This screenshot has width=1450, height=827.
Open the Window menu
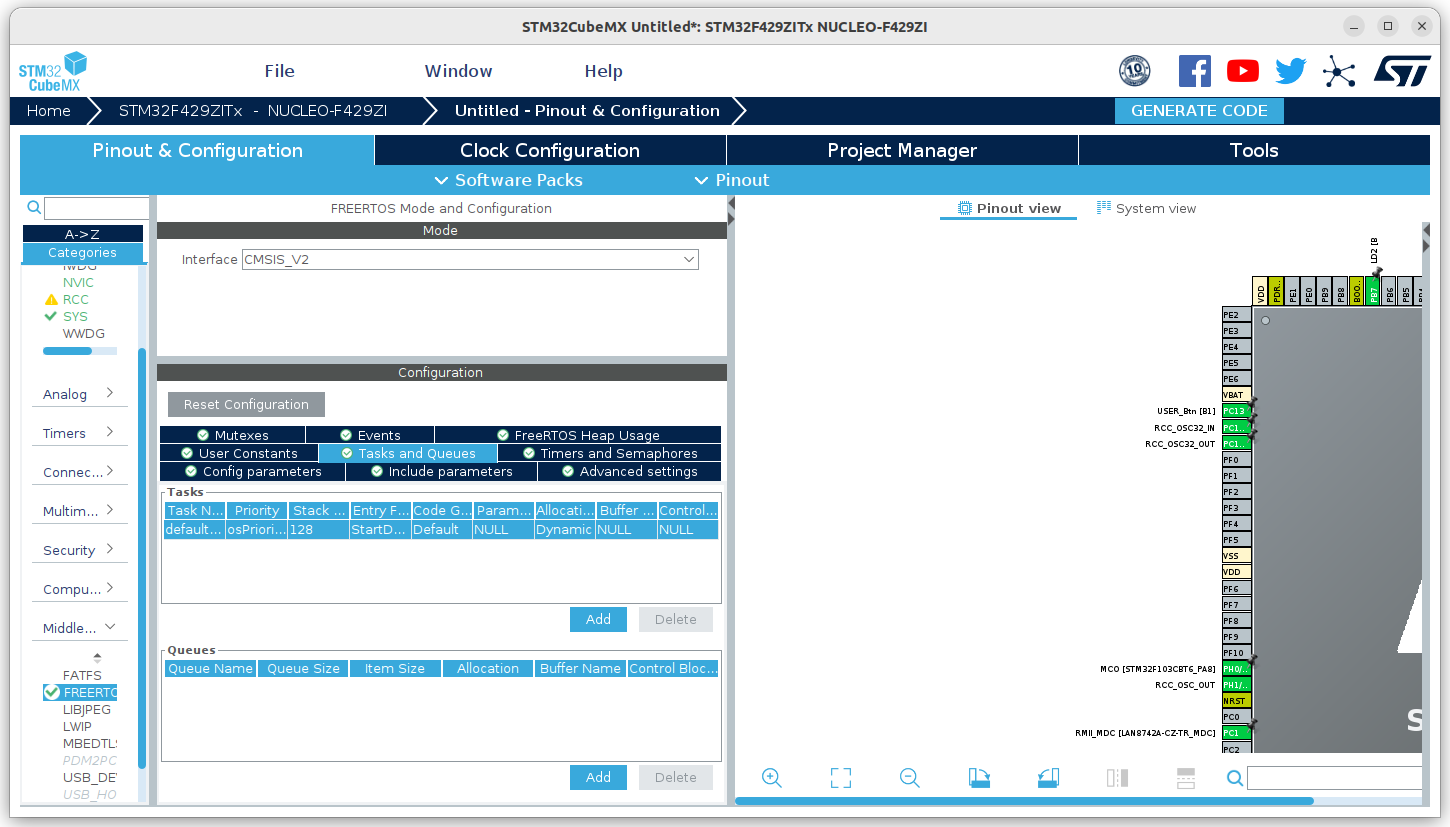click(458, 71)
